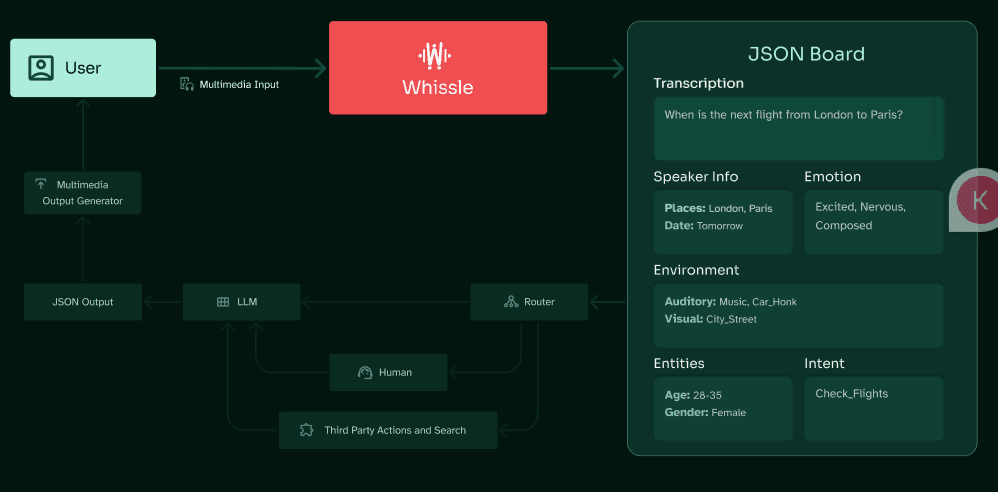Viewport: 998px width, 492px height.
Task: Select the Check_Flights intent box
Action: click(873, 408)
